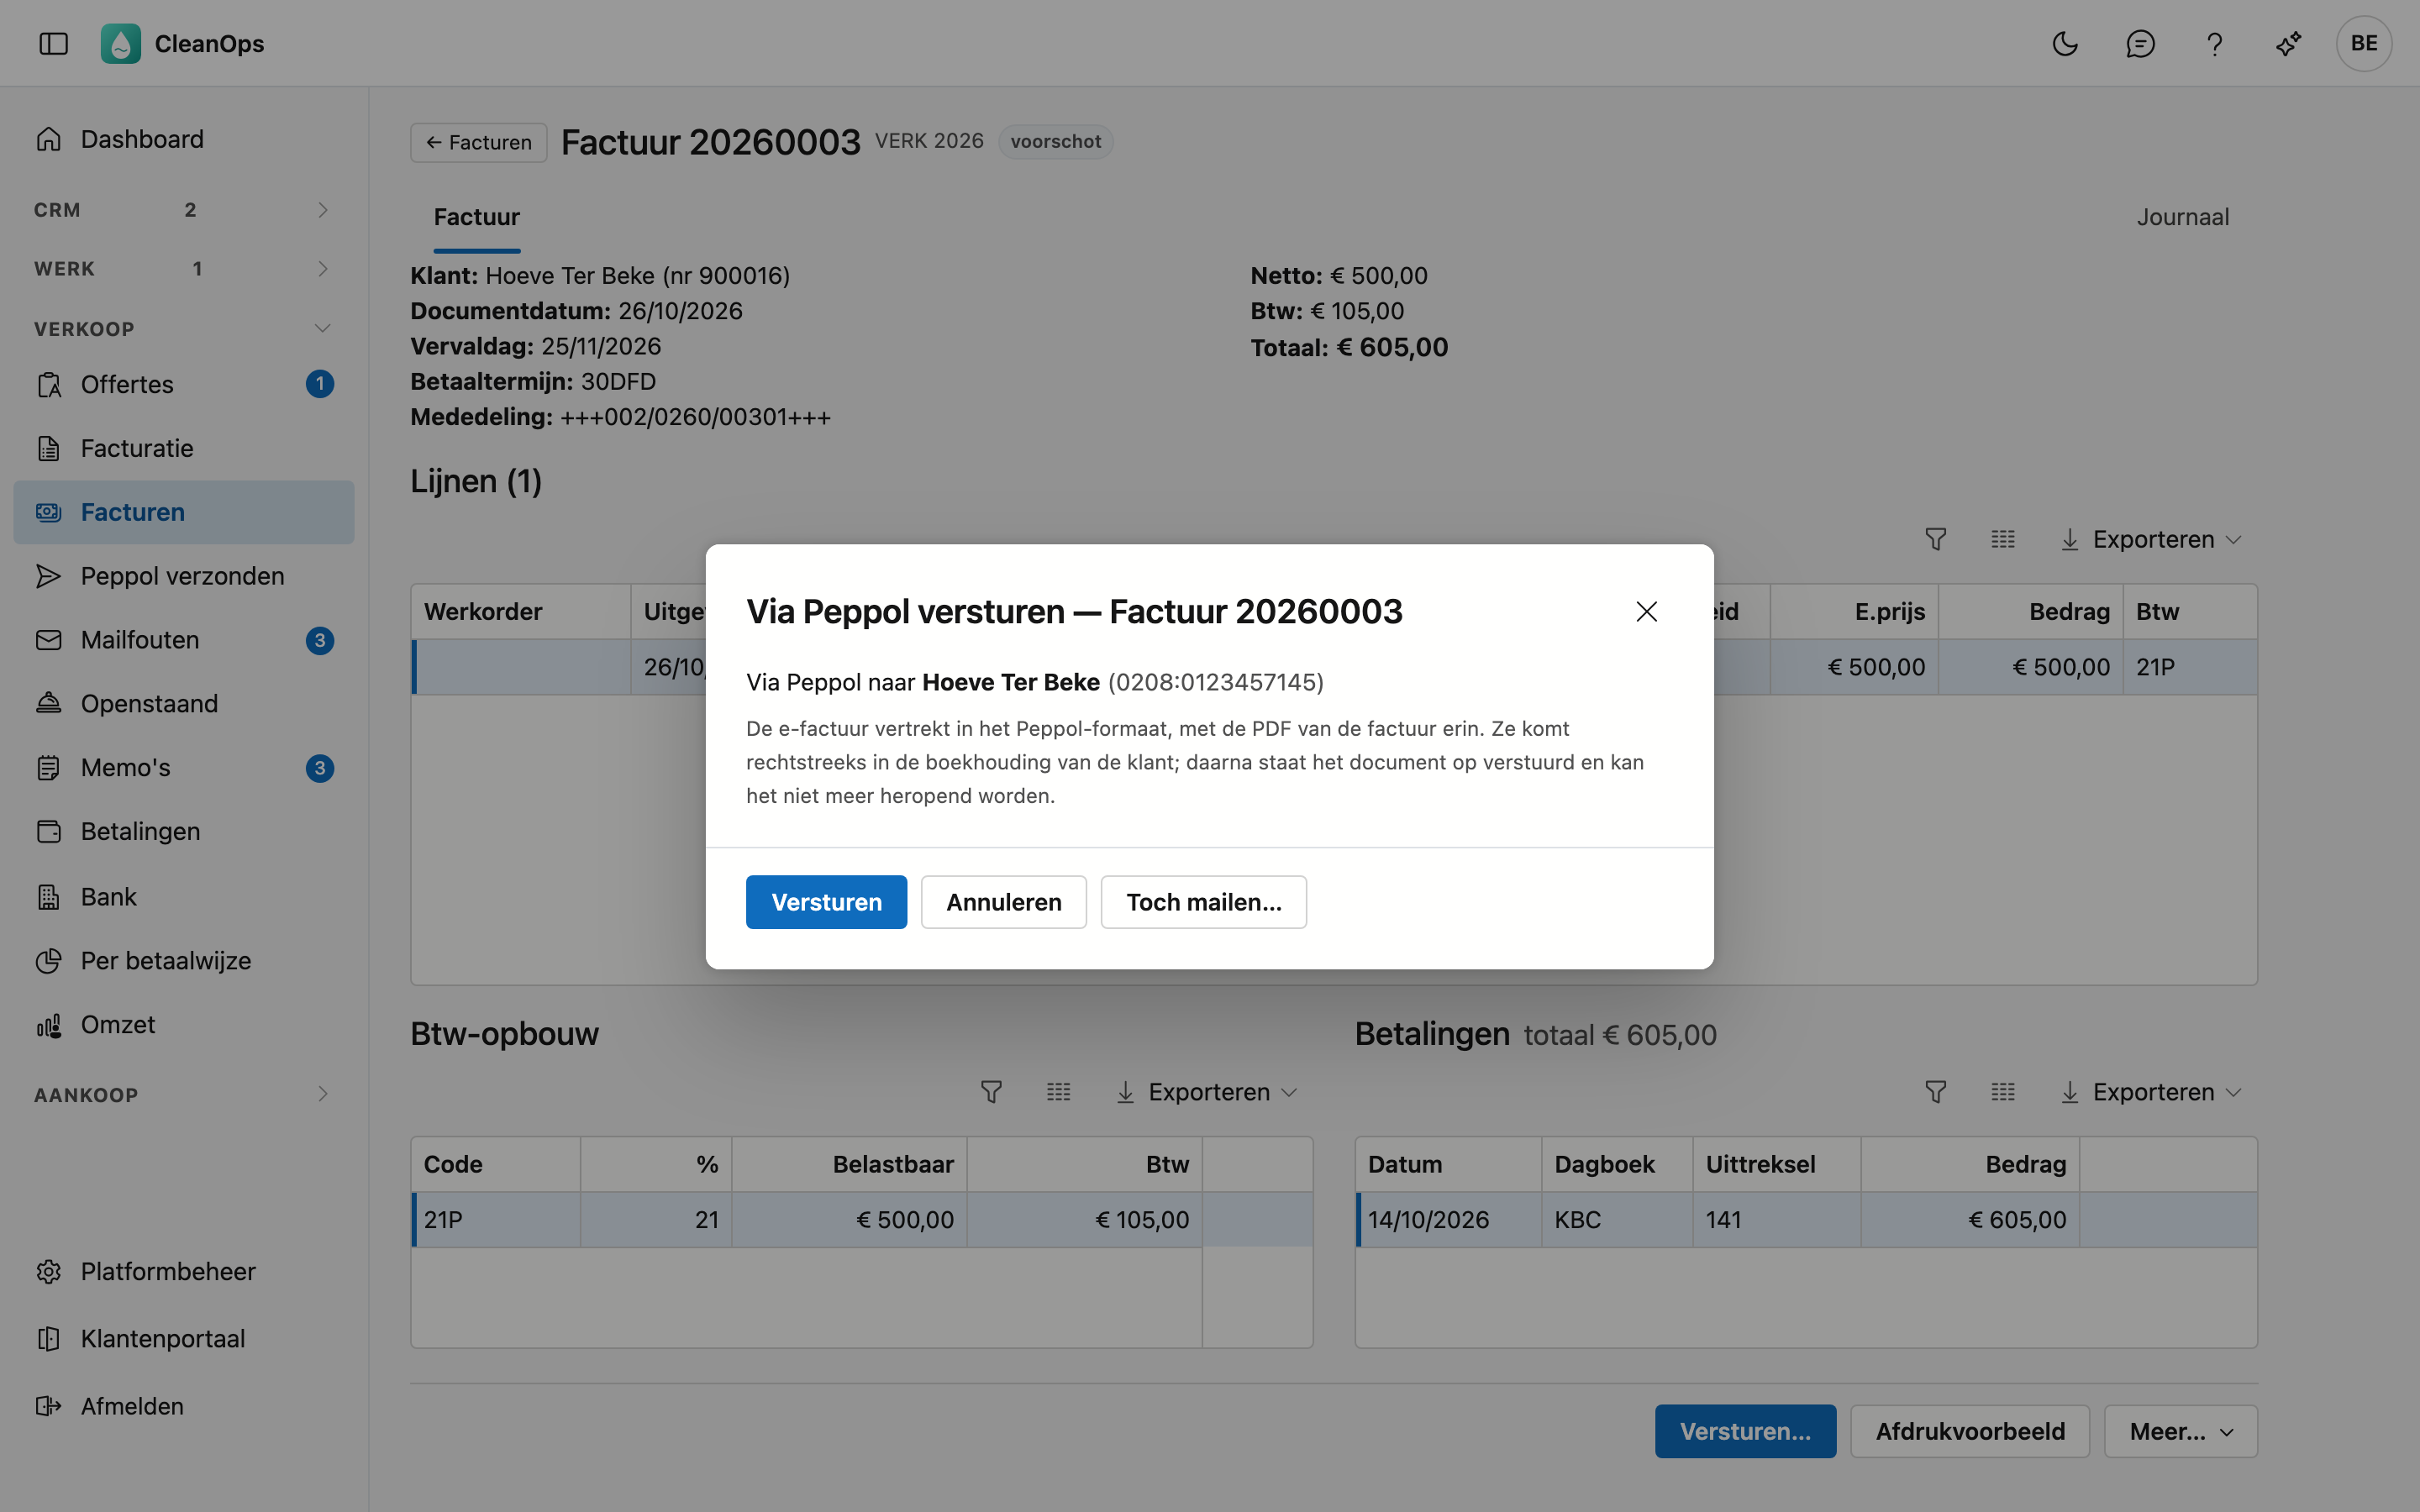The height and width of the screenshot is (1512, 2420).
Task: Open column settings icon for Btw-opbouw
Action: click(x=1058, y=1092)
